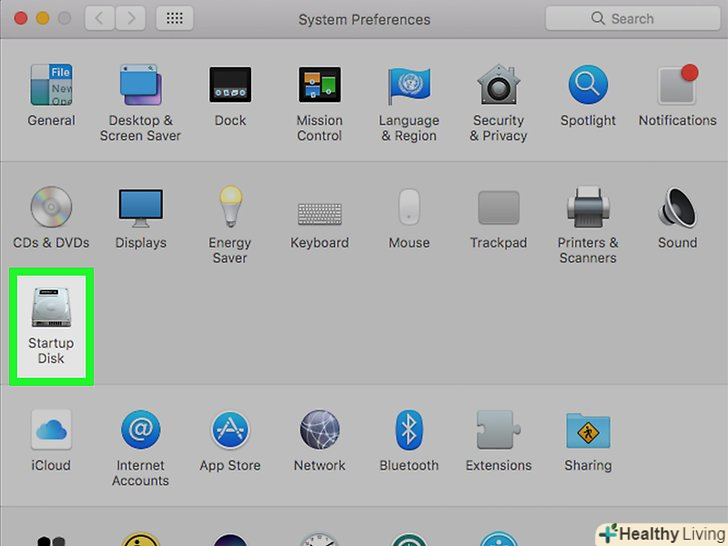
Task: Click the forward navigation arrow button
Action: (131, 19)
